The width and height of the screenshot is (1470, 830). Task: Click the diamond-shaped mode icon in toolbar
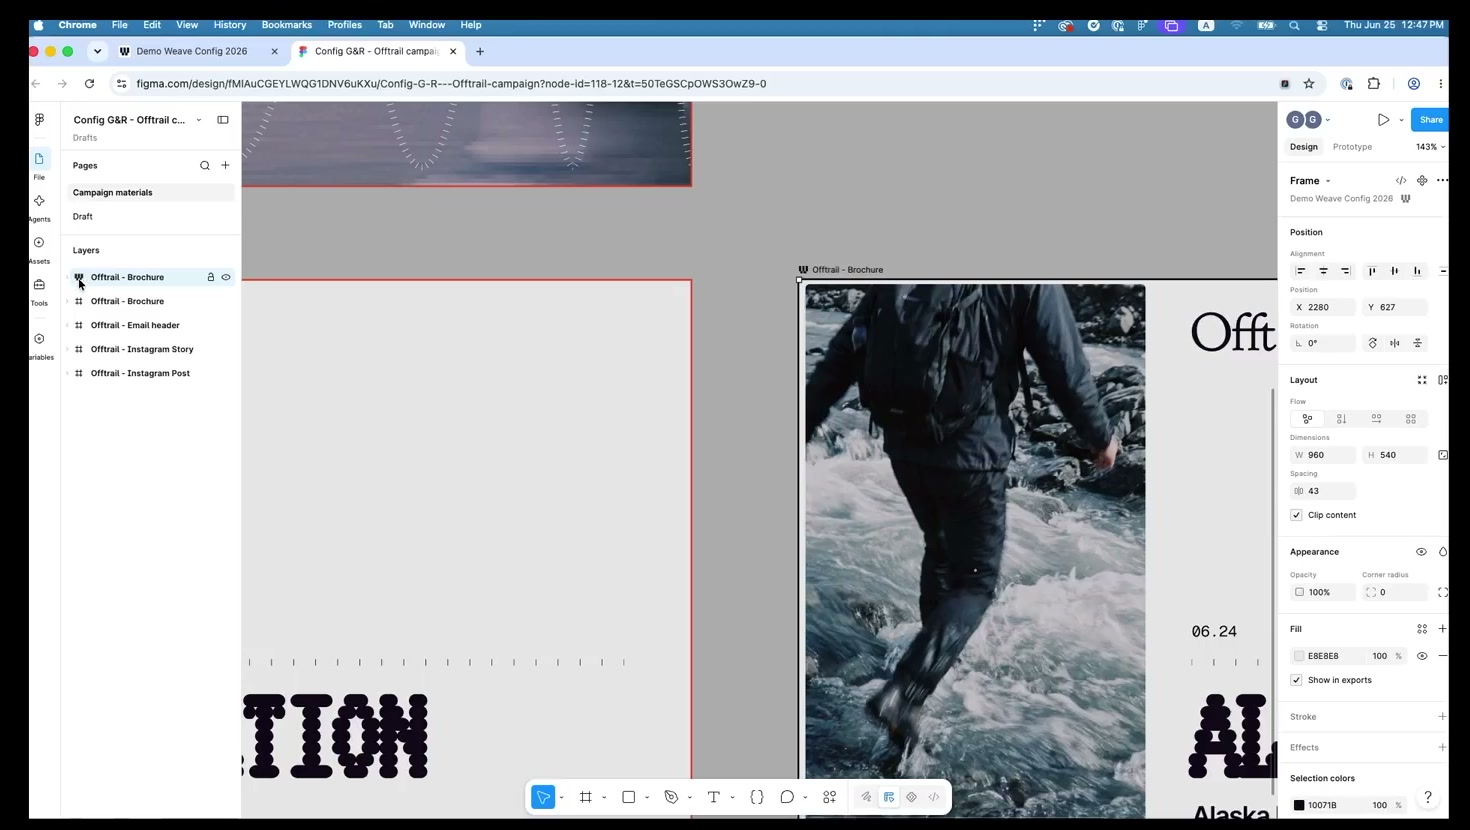pyautogui.click(x=911, y=797)
